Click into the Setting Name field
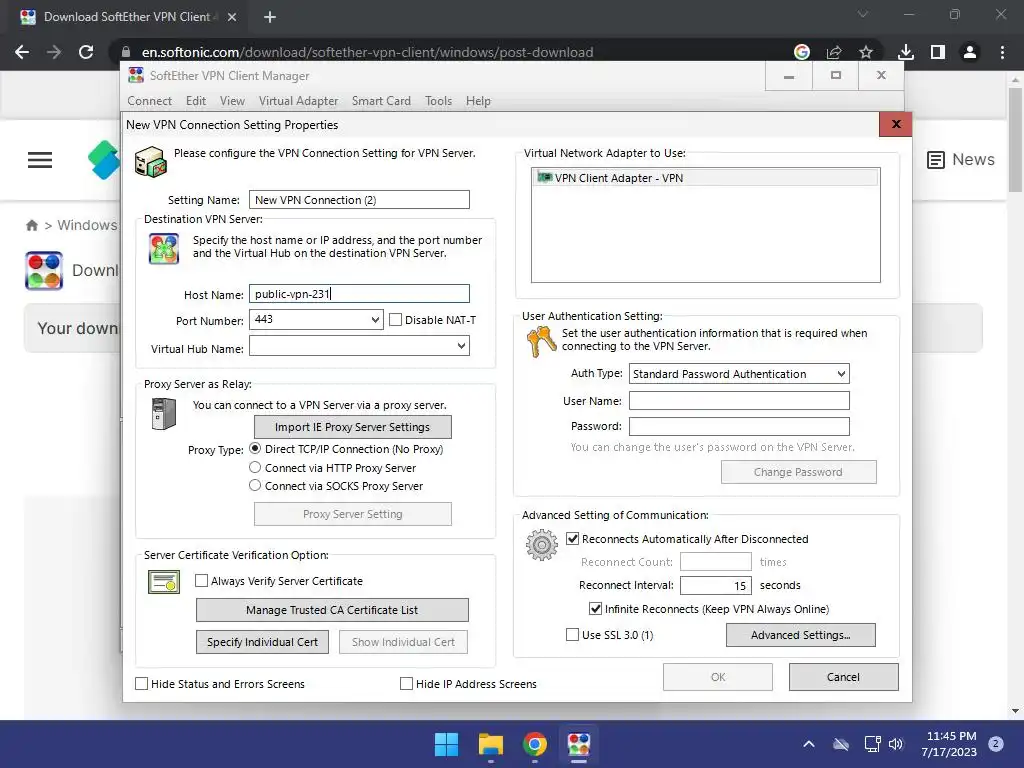 coord(359,200)
